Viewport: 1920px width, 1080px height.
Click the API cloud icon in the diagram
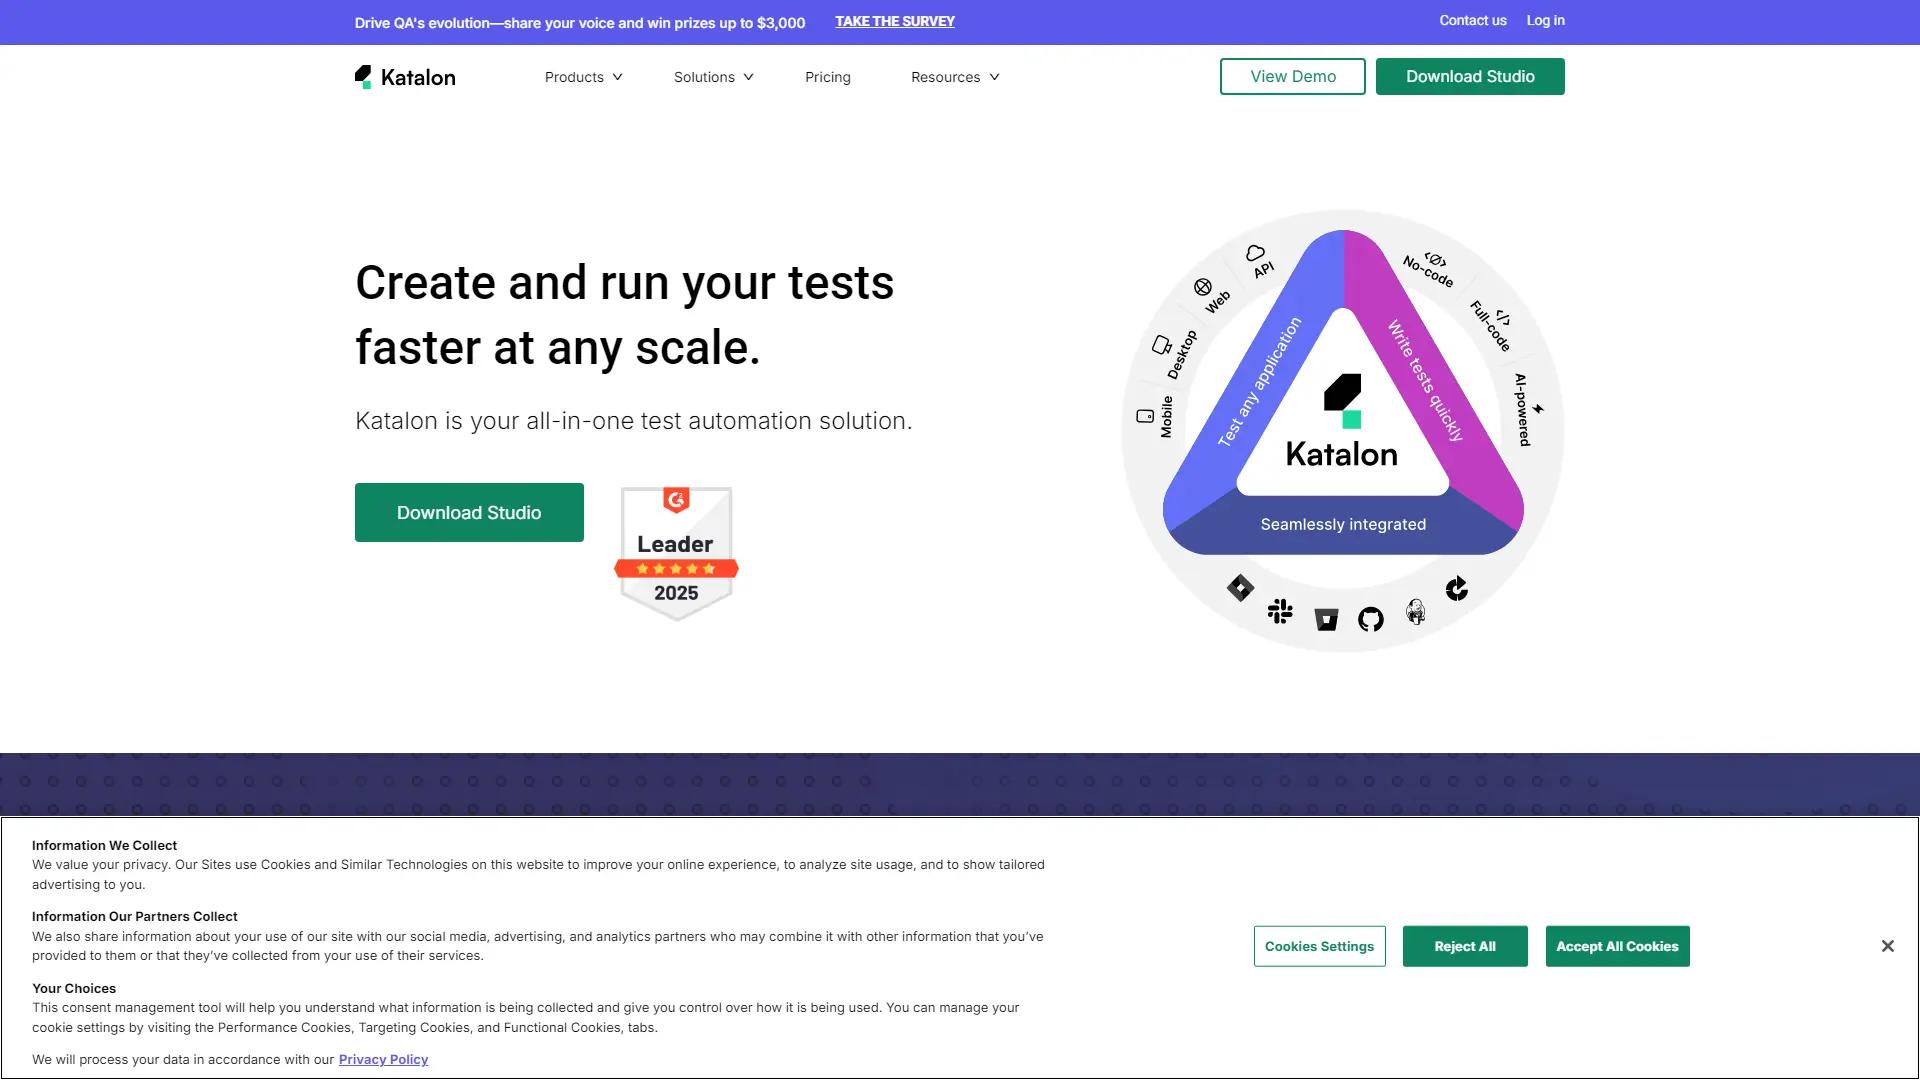click(1256, 253)
